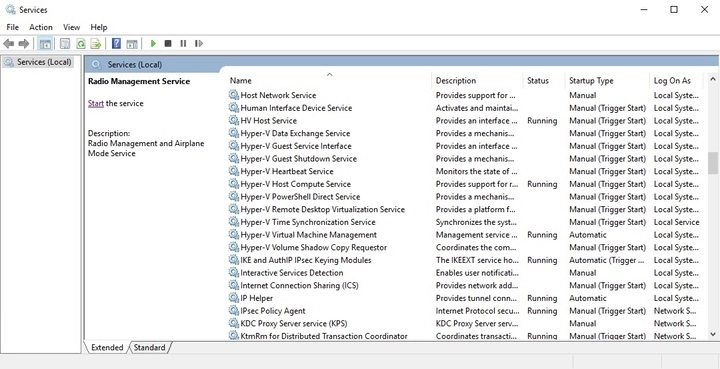Click gear icon of Interactive Services Detection
Image resolution: width=720 pixels, height=369 pixels.
tap(234, 273)
